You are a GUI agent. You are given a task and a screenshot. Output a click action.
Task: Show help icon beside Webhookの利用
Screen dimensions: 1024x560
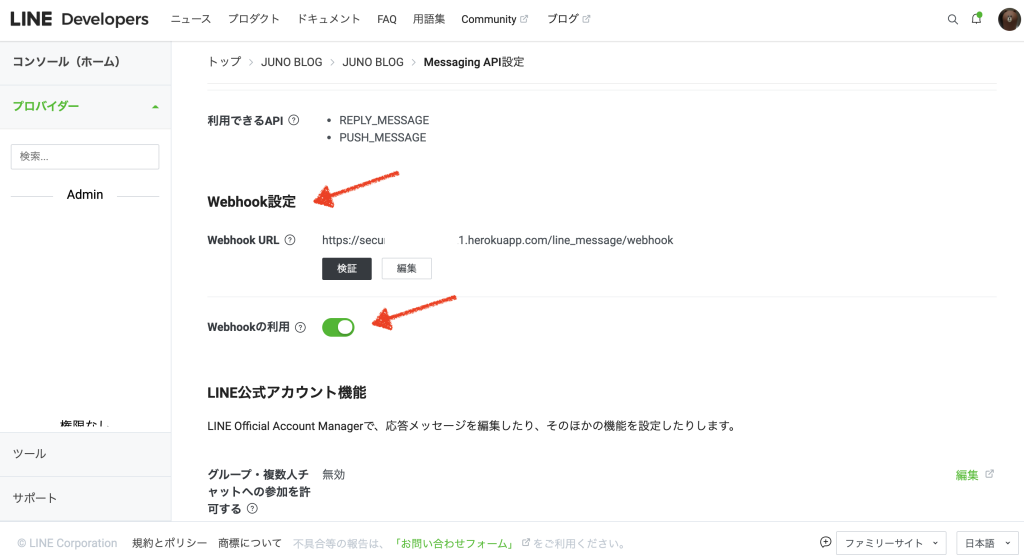coord(300,328)
